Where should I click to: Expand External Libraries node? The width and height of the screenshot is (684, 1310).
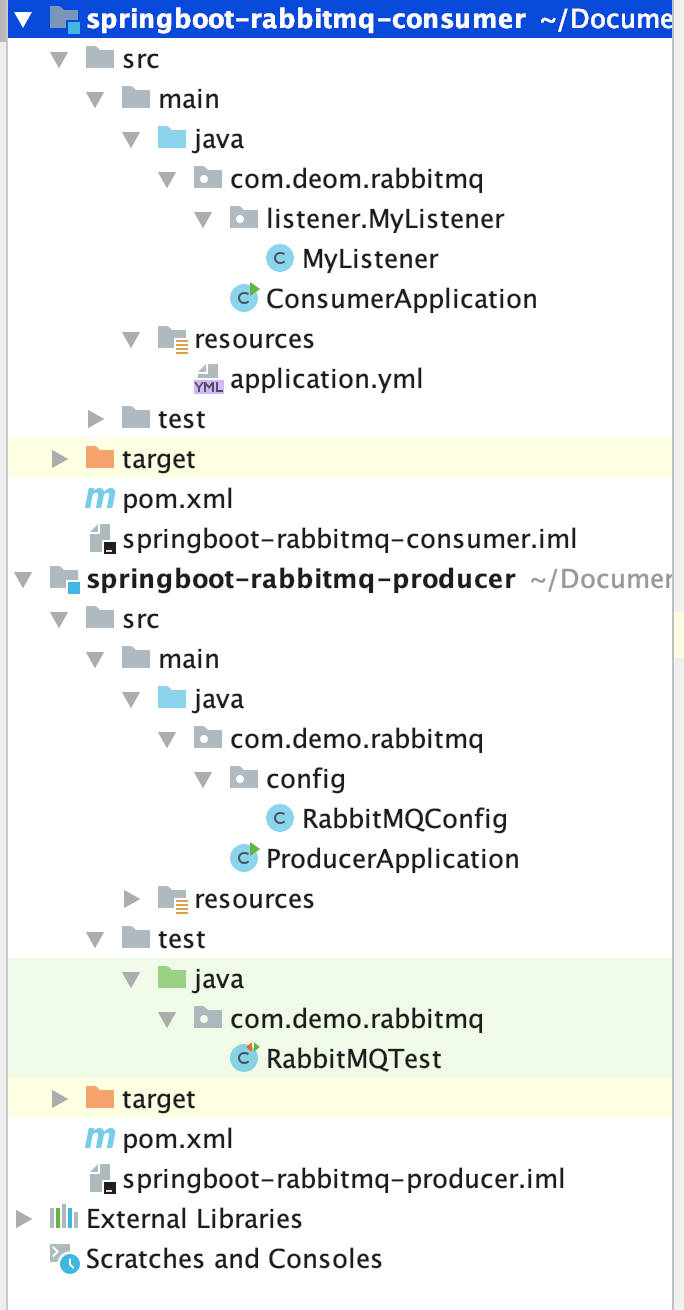(x=23, y=1219)
